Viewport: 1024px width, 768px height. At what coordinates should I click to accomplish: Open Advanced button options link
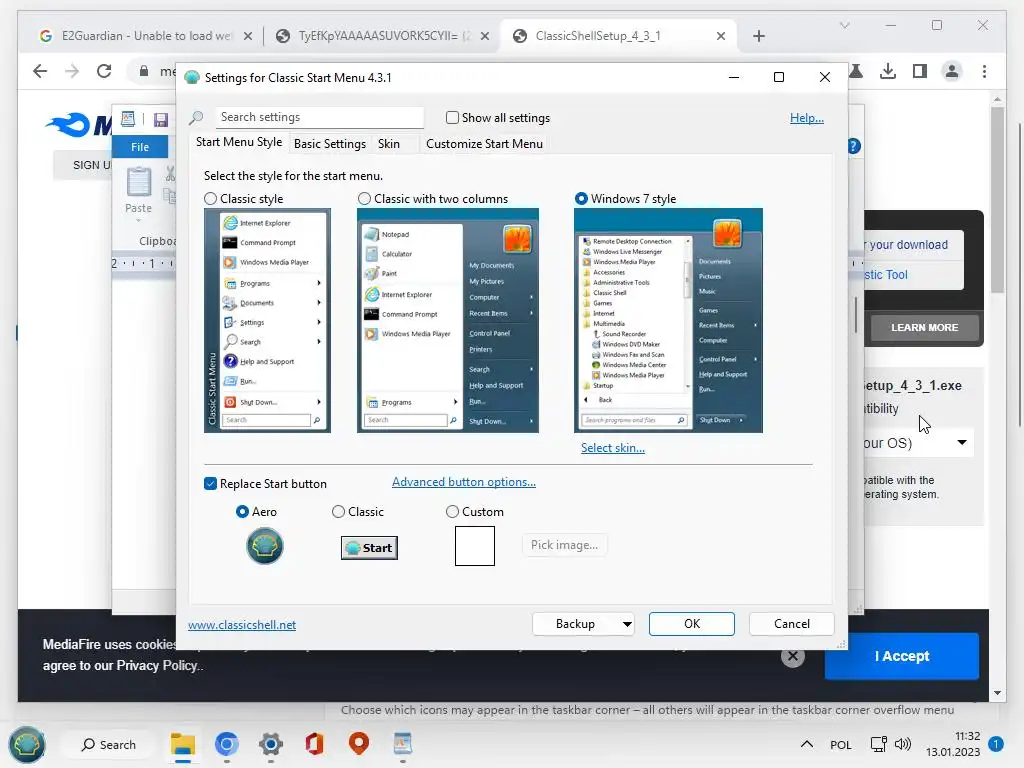click(x=464, y=482)
